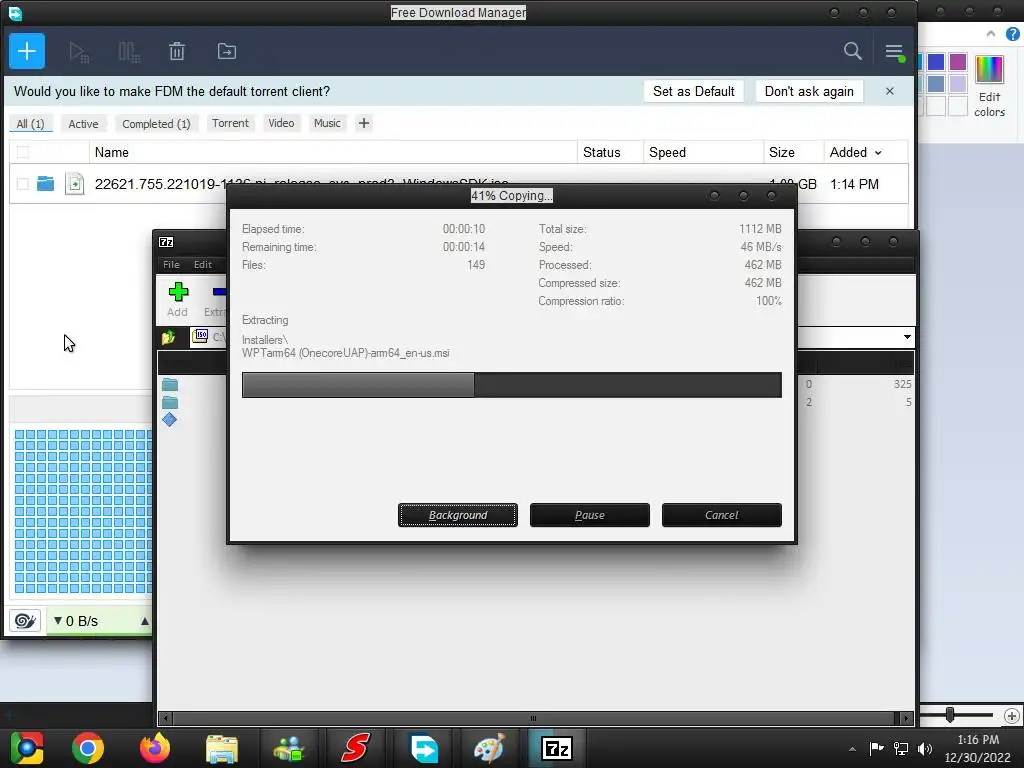The width and height of the screenshot is (1024, 768).
Task: Click the file icon of the 22621.755 download
Action: pos(74,184)
